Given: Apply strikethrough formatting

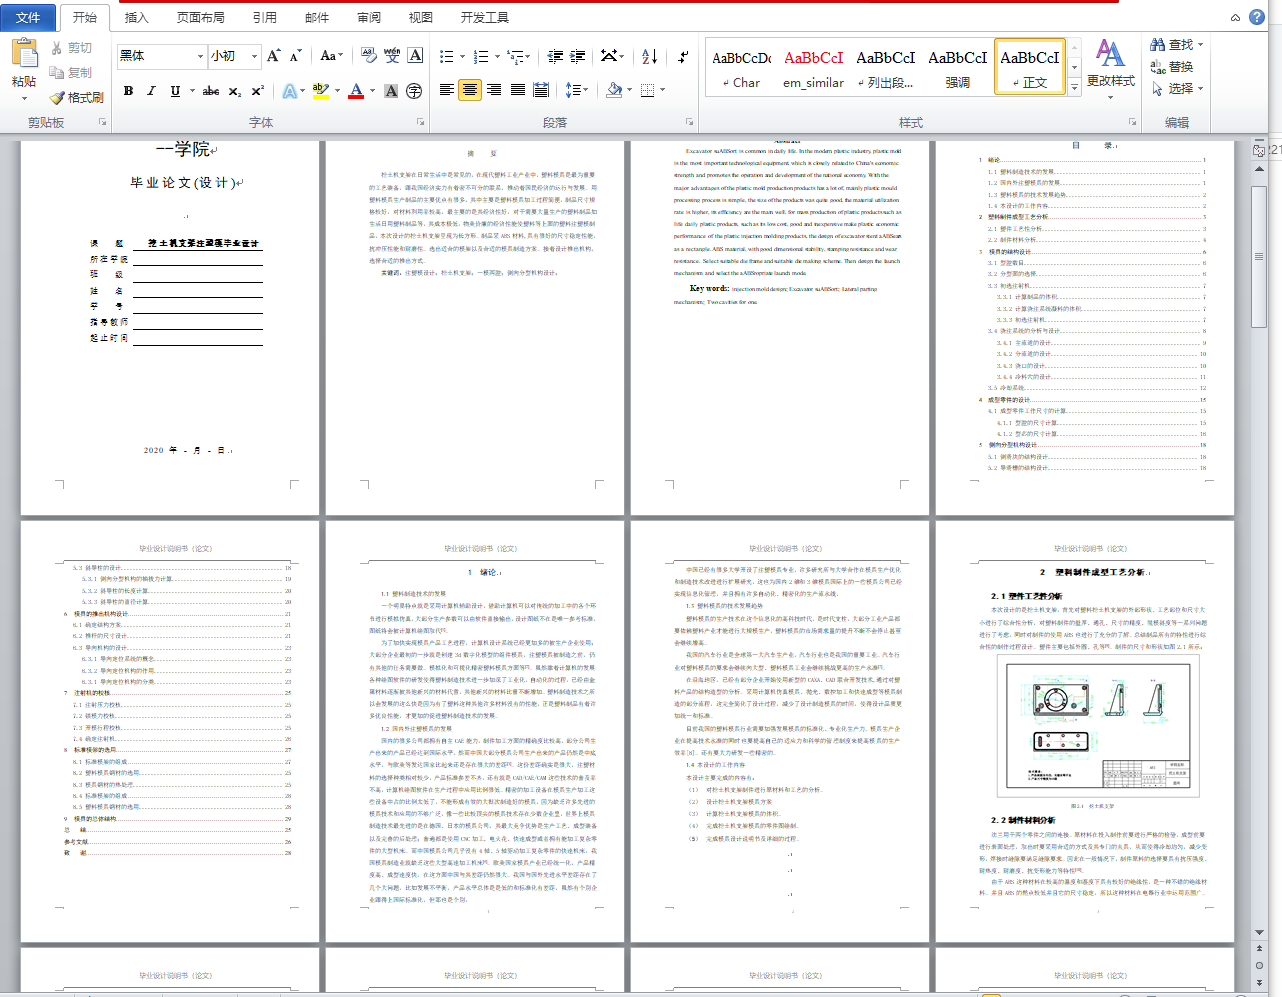Looking at the screenshot, I should (210, 91).
